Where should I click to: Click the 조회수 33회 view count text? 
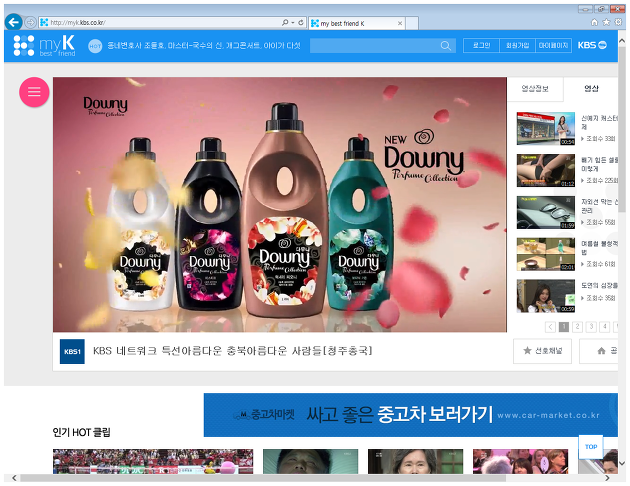[600, 139]
